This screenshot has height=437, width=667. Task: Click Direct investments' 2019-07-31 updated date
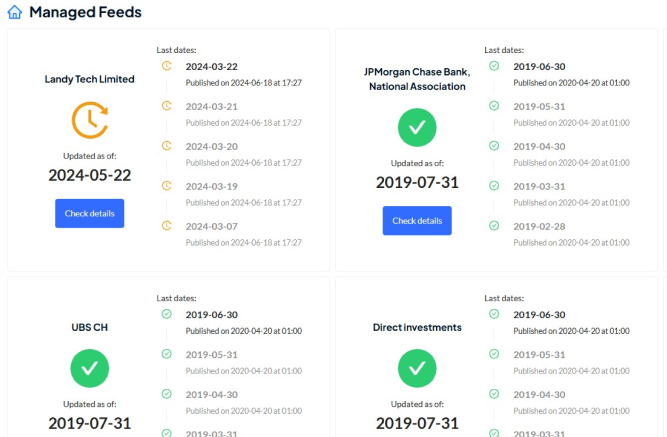[417, 423]
